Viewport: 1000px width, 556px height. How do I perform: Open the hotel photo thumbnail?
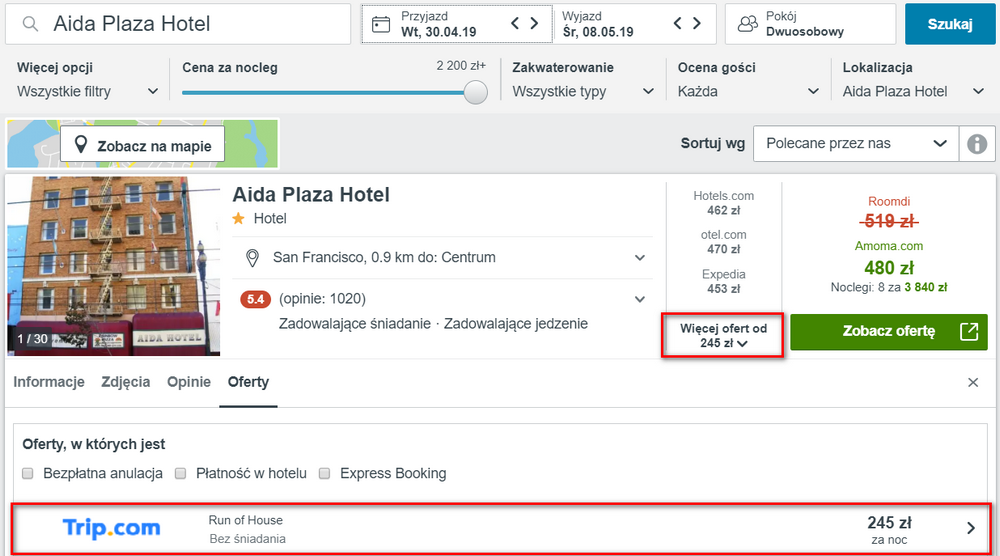(114, 266)
